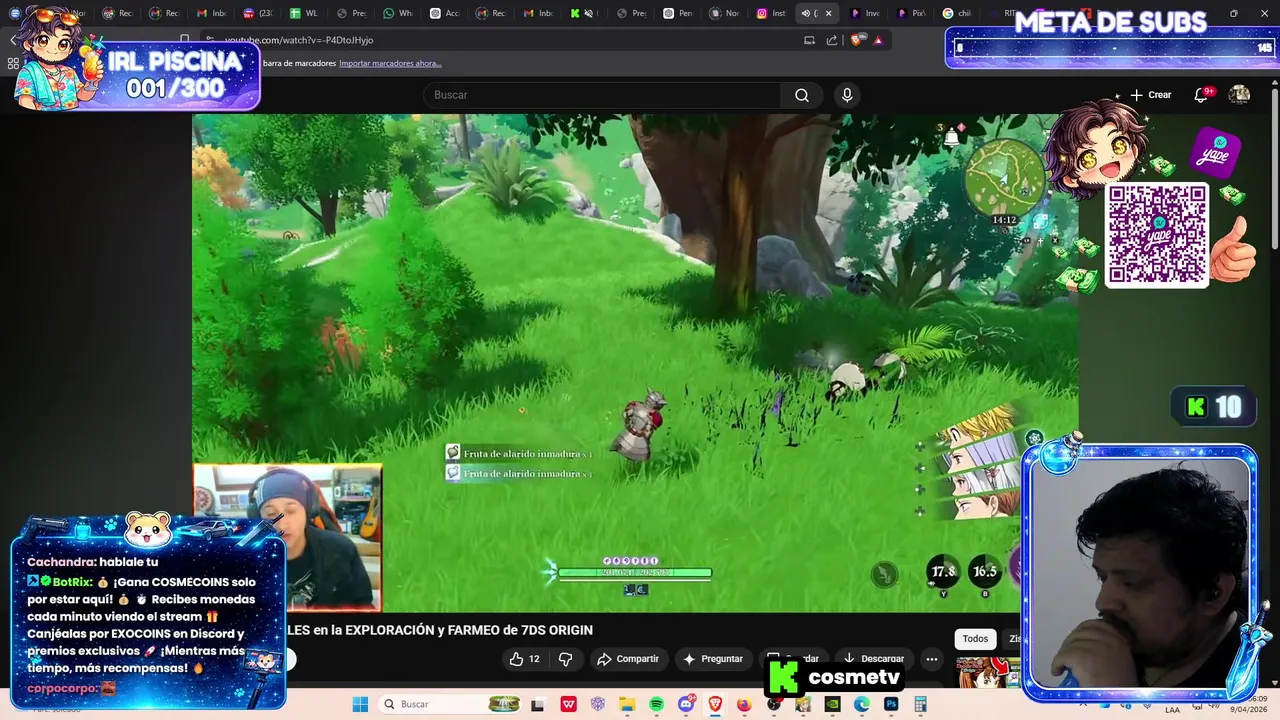Dislike the video with thumbs down
The width and height of the screenshot is (1280, 720).
click(565, 659)
